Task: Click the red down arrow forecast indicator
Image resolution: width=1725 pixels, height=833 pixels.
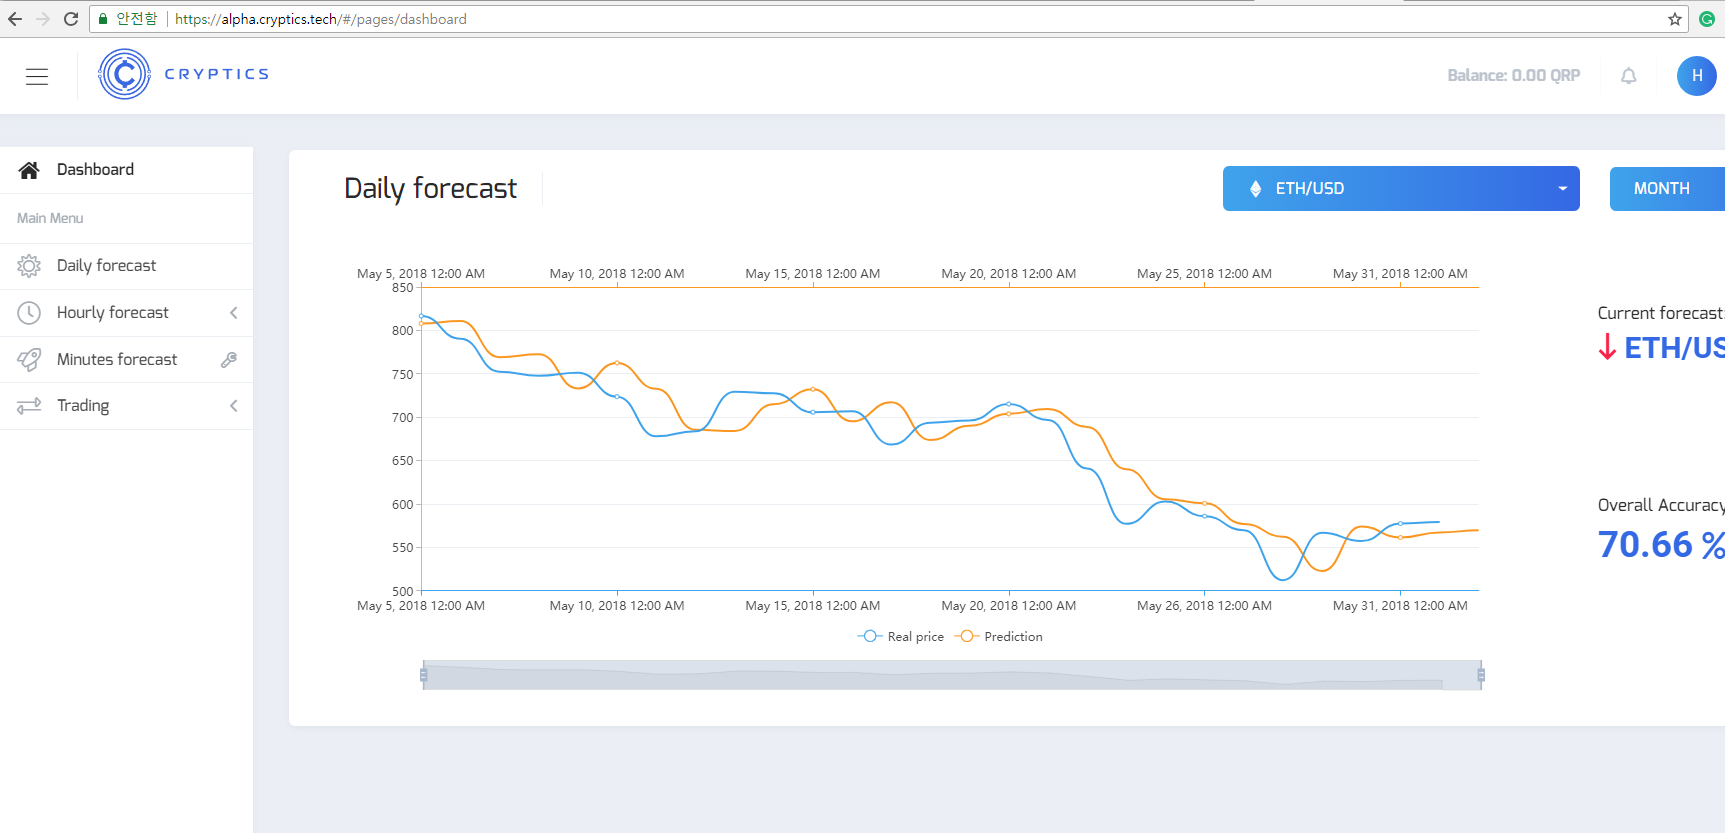Action: click(x=1607, y=347)
